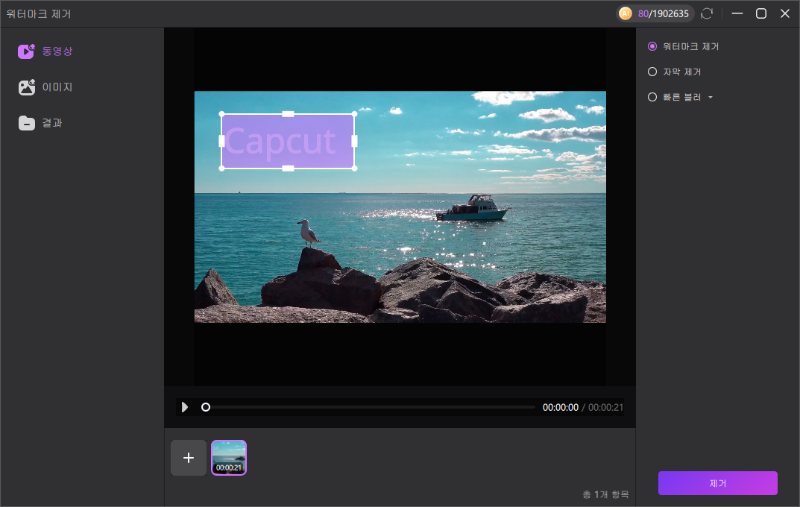Maximize the 워터마크 제거 window

coord(761,14)
